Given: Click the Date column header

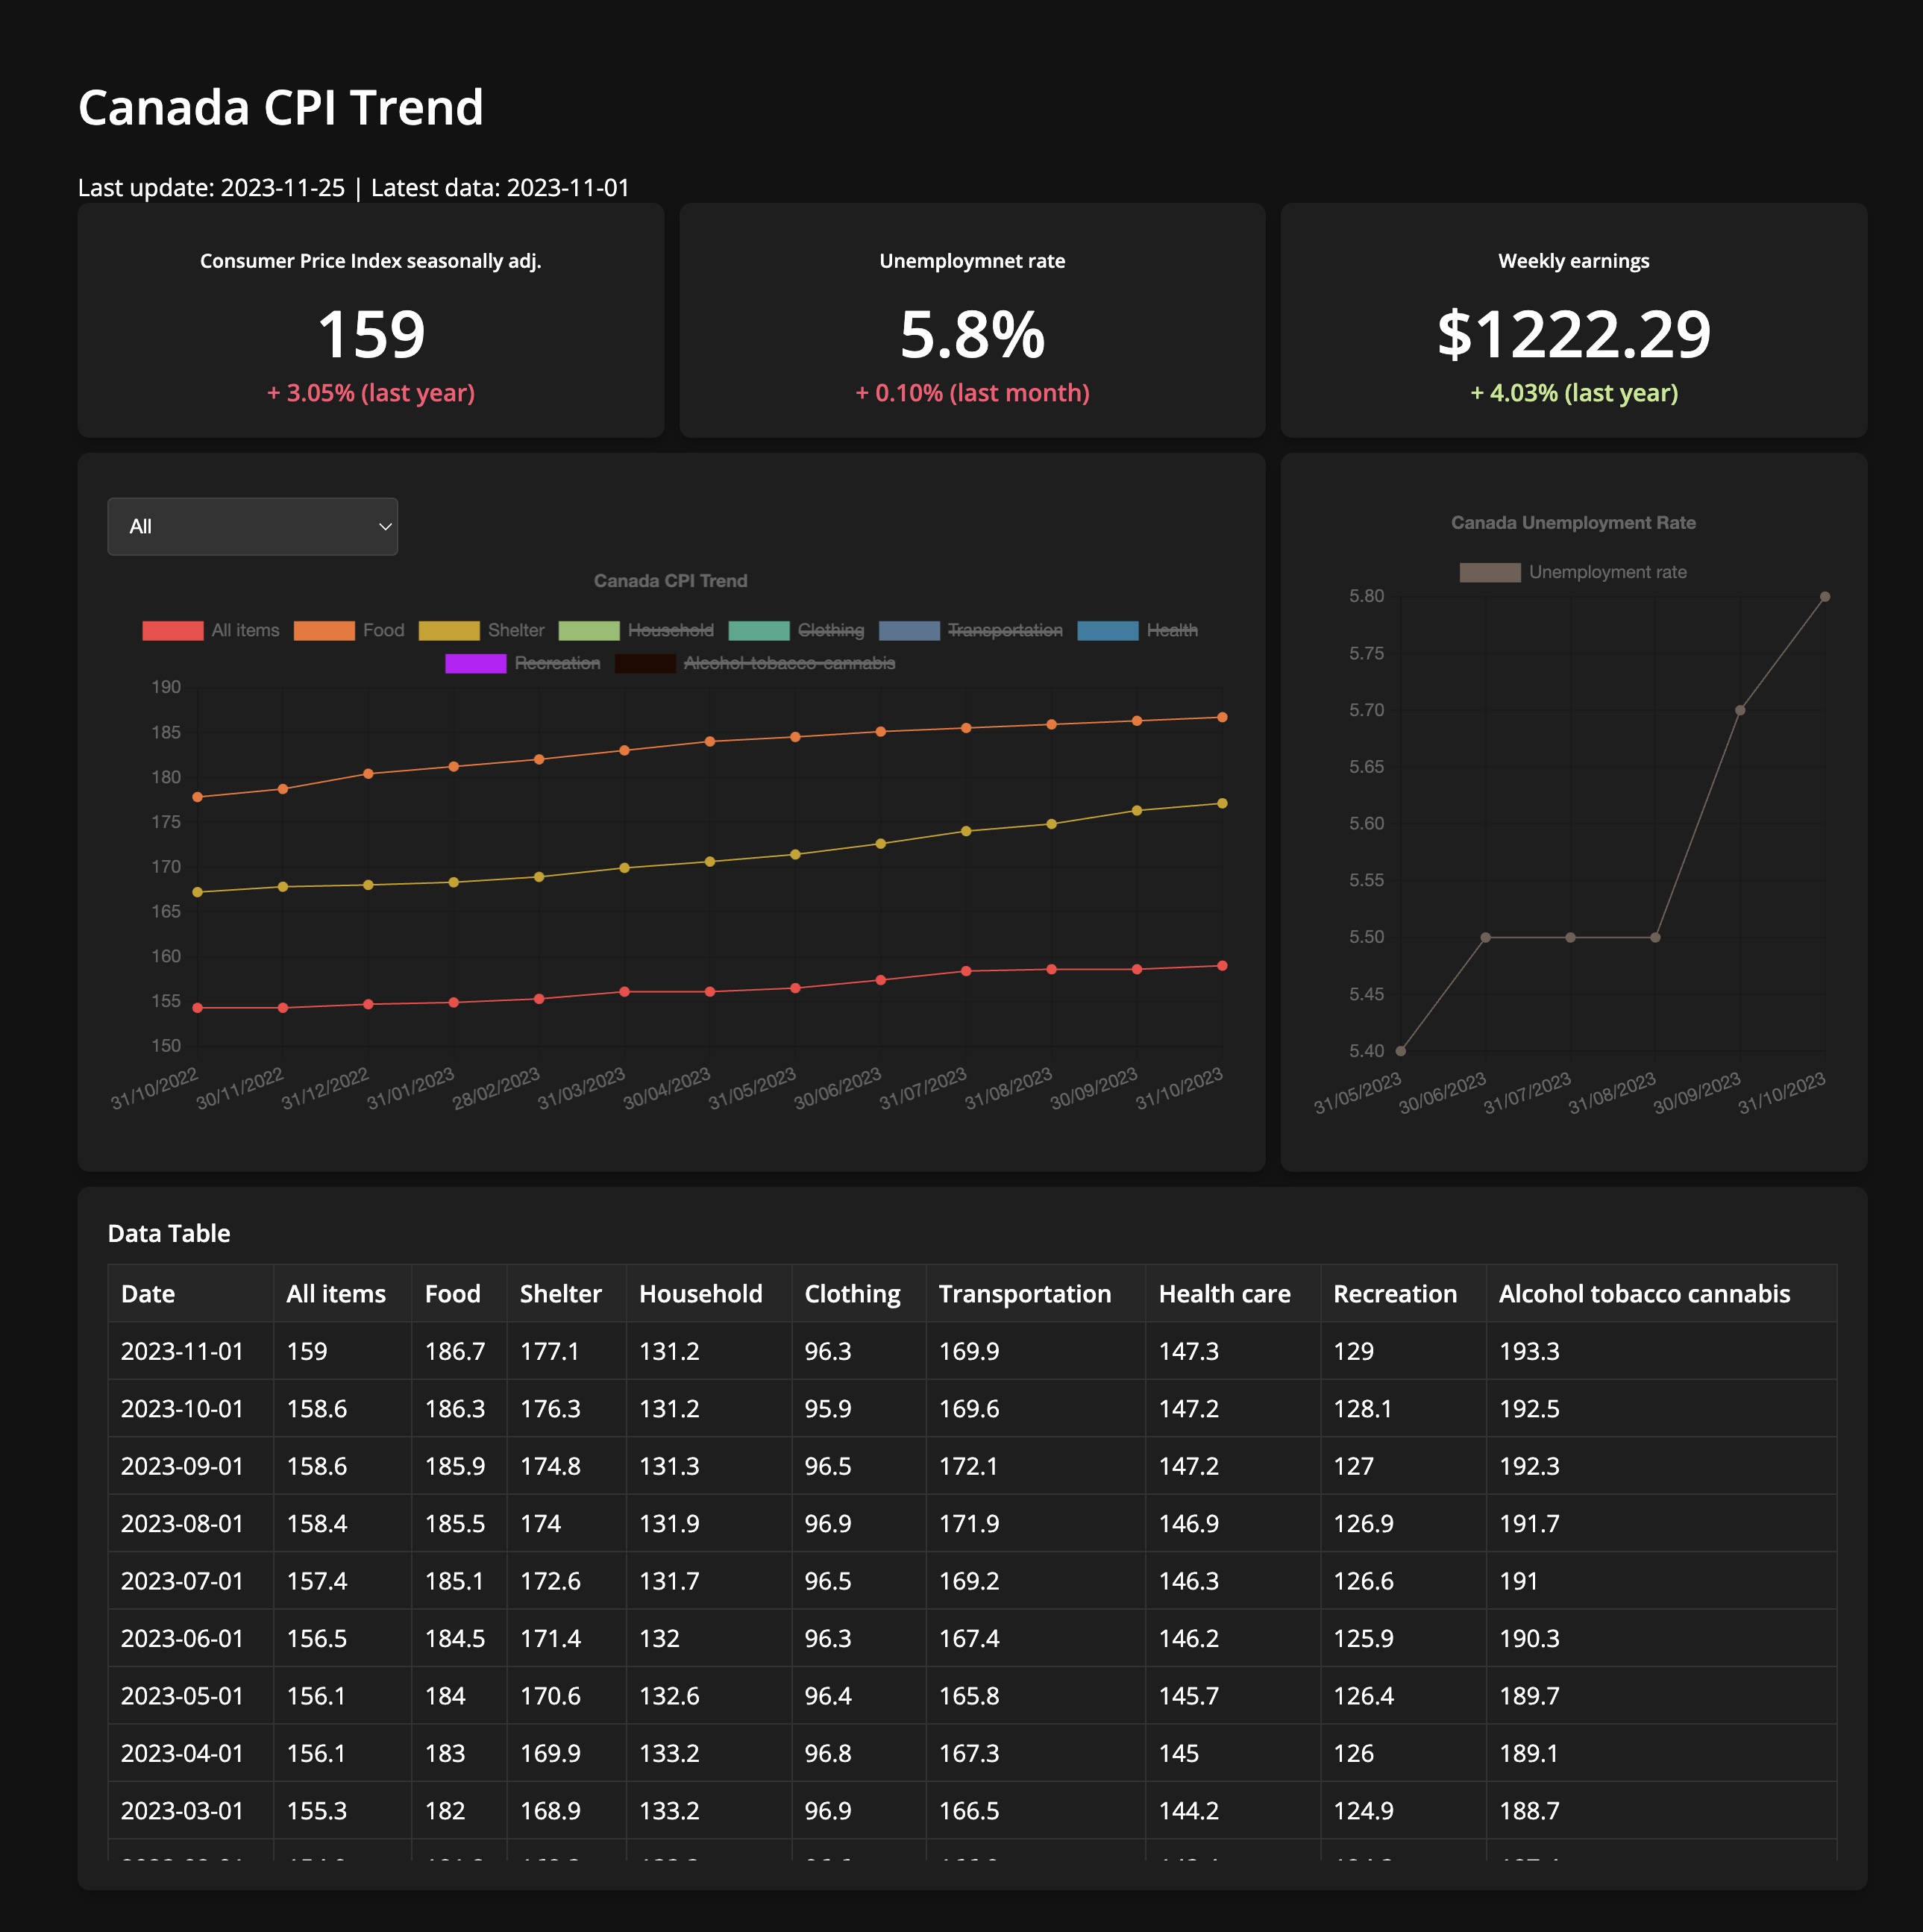Looking at the screenshot, I should [148, 1294].
